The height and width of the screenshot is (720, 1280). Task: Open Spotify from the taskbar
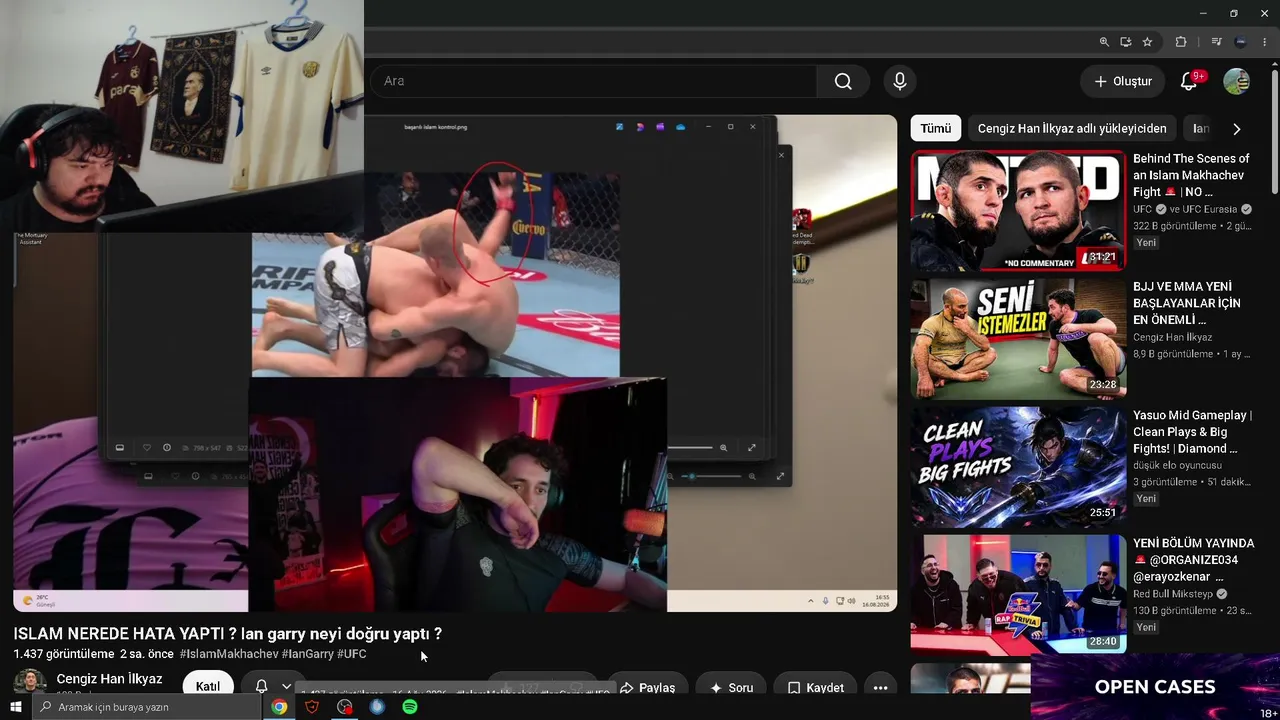(x=410, y=707)
